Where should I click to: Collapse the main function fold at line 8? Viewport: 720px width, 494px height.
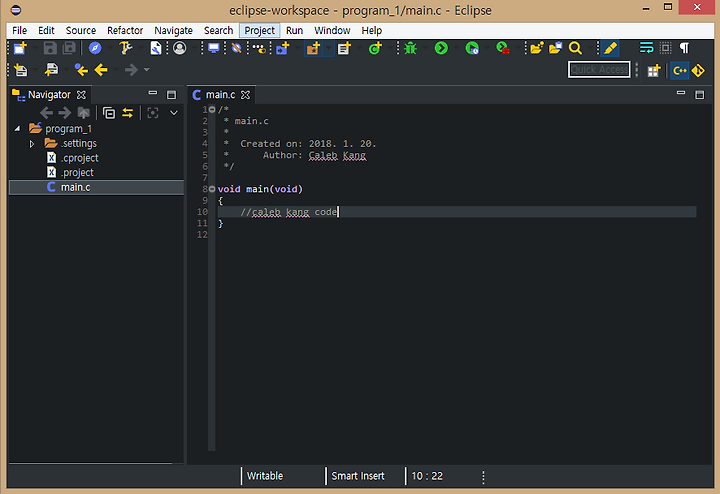[212, 189]
